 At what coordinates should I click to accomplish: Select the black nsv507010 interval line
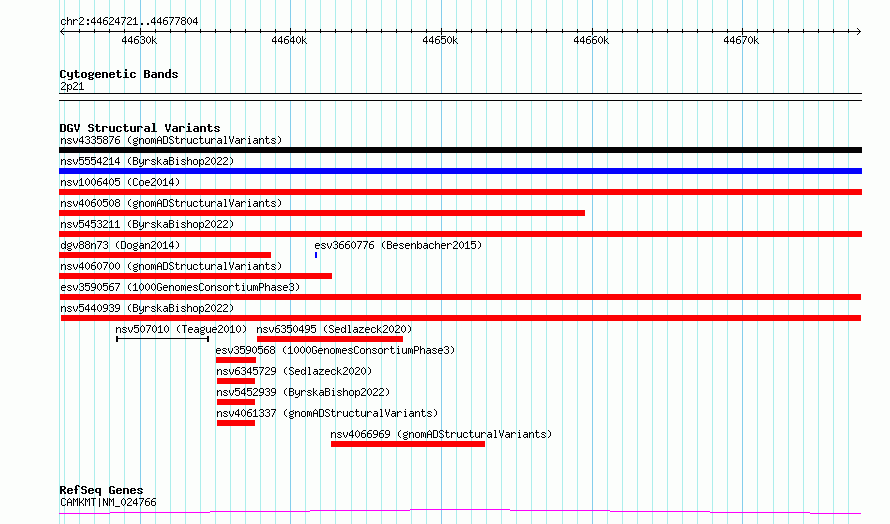(162, 339)
